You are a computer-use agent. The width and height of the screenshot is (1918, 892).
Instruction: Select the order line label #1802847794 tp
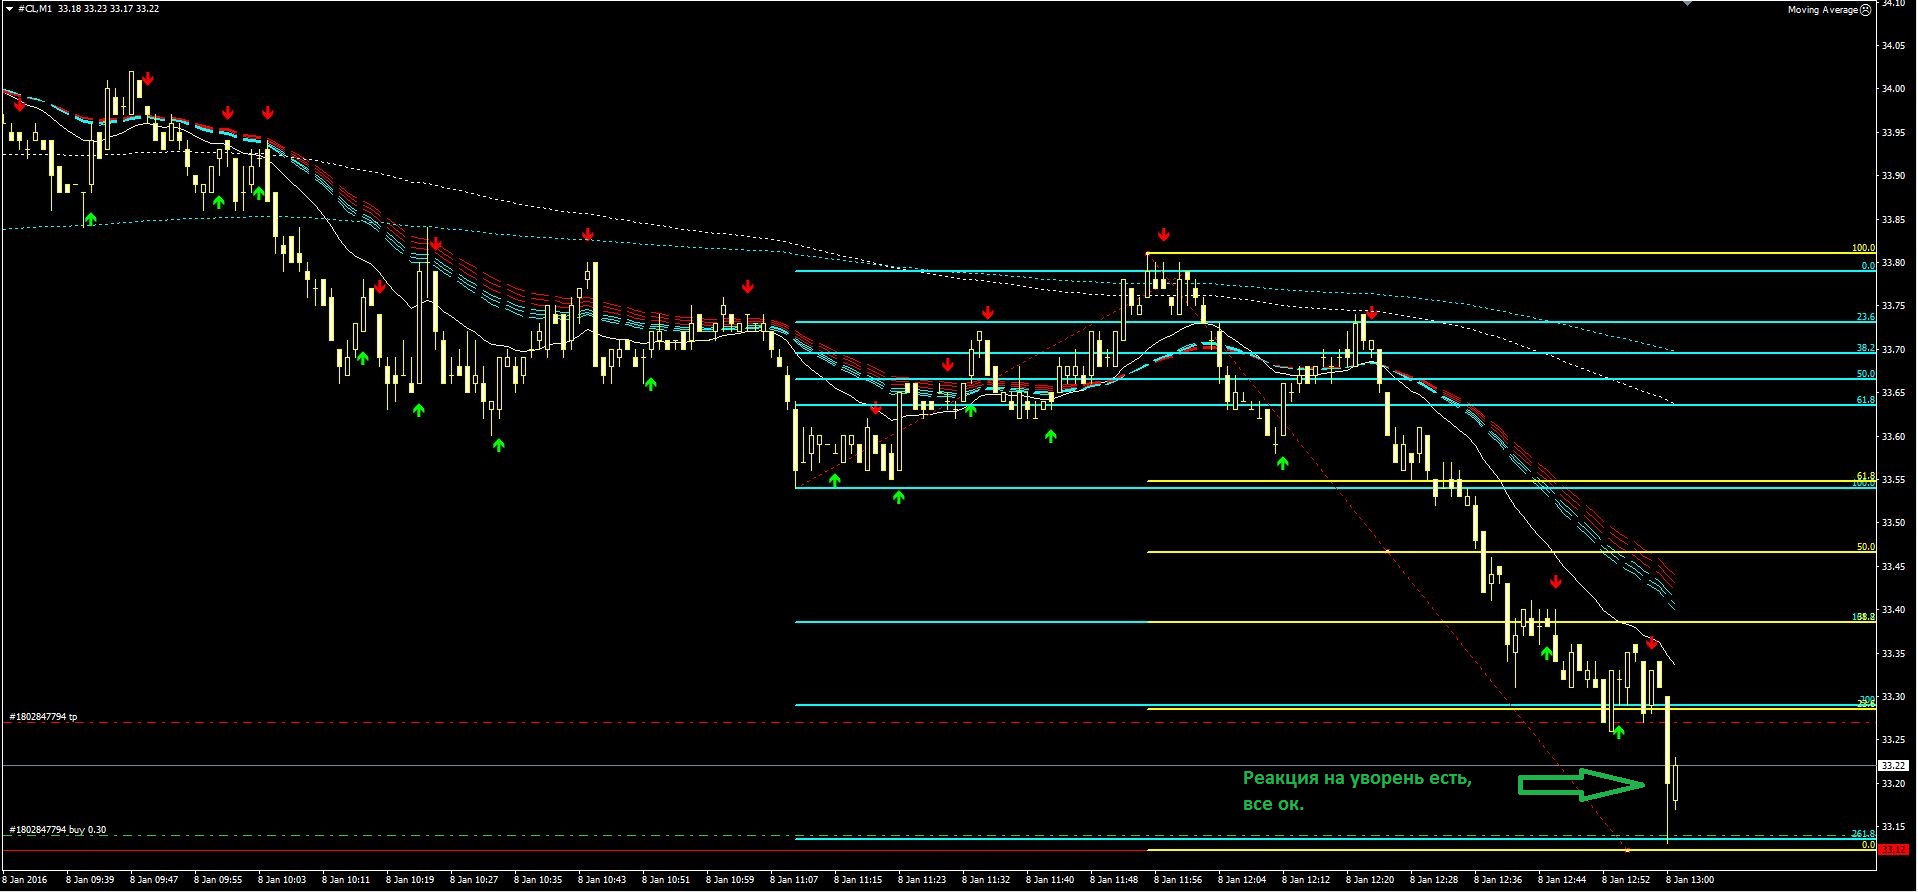(43, 717)
